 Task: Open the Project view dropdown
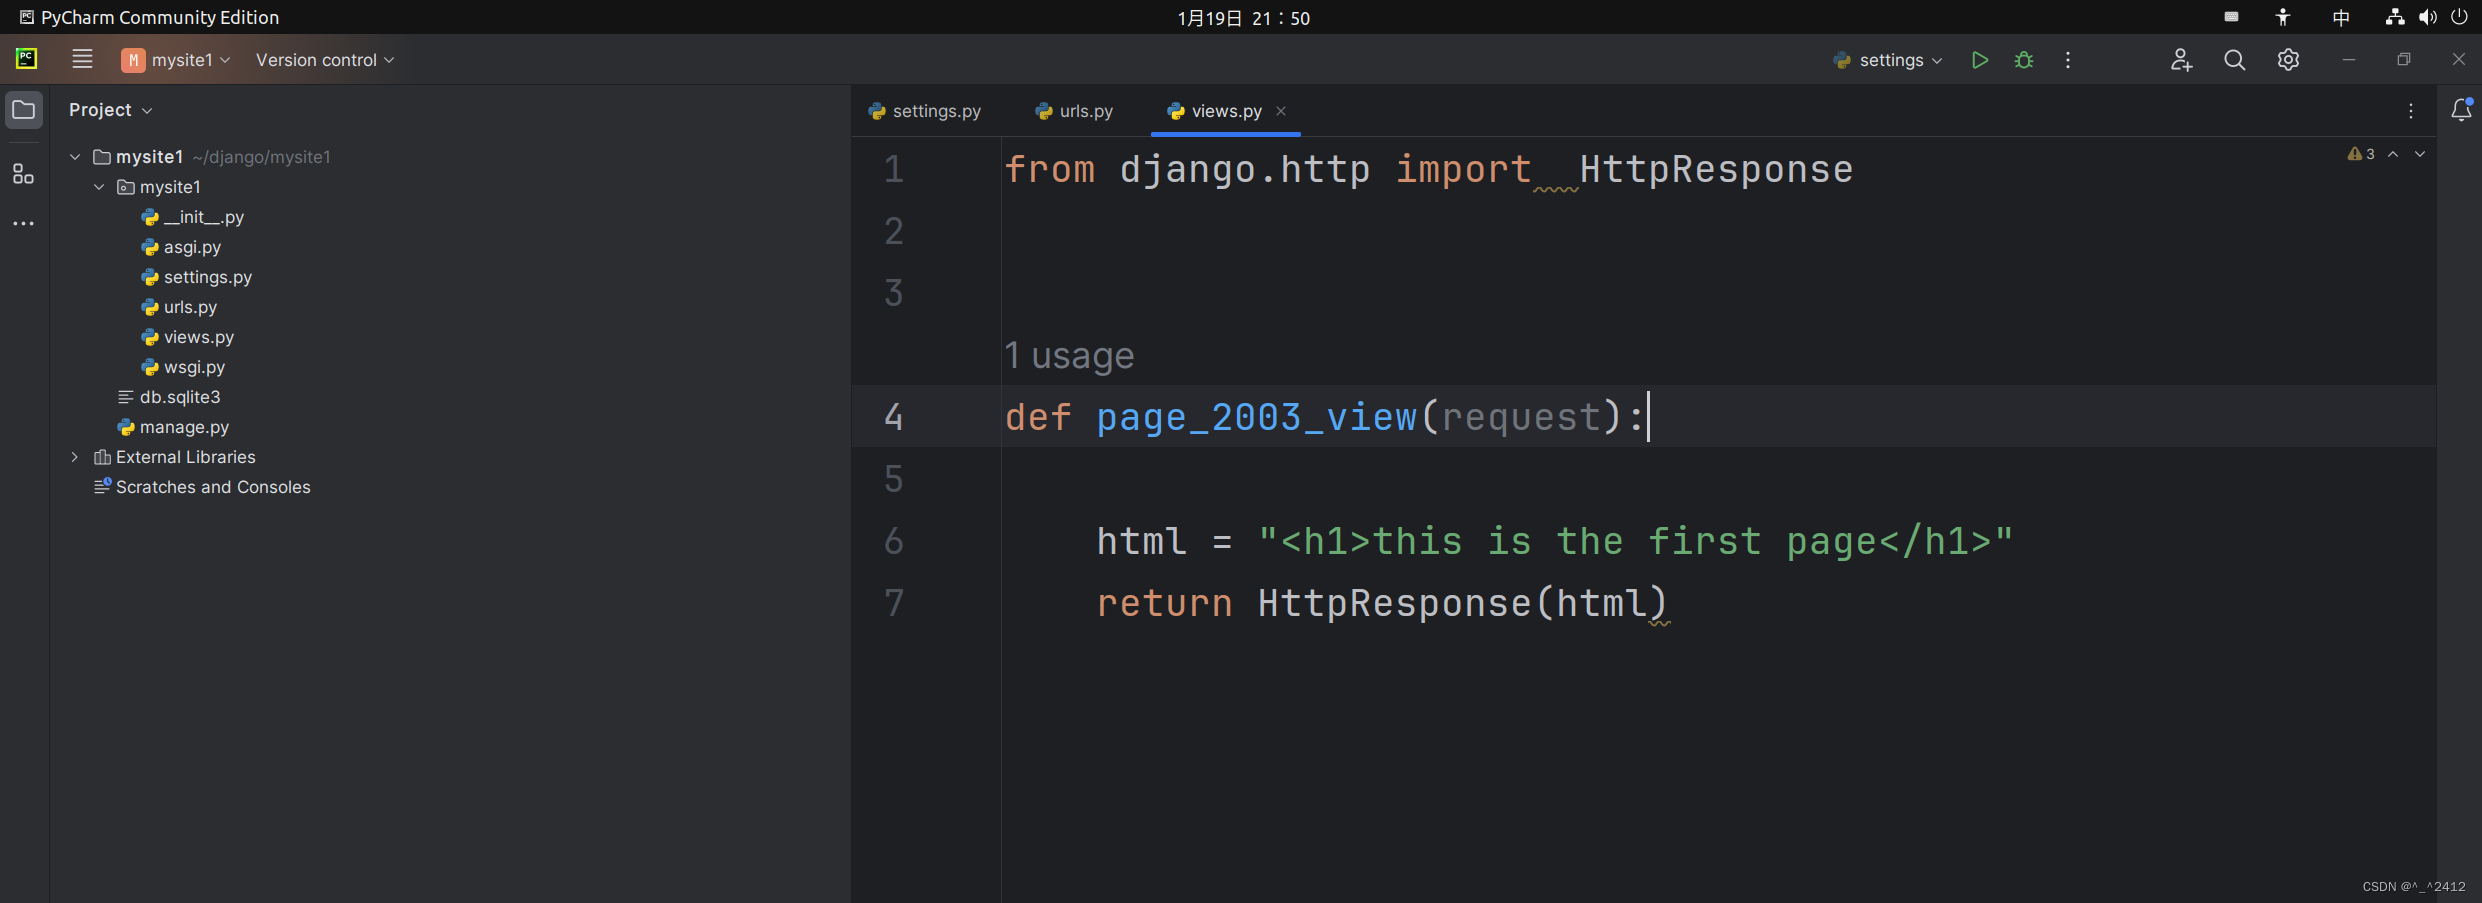[110, 110]
